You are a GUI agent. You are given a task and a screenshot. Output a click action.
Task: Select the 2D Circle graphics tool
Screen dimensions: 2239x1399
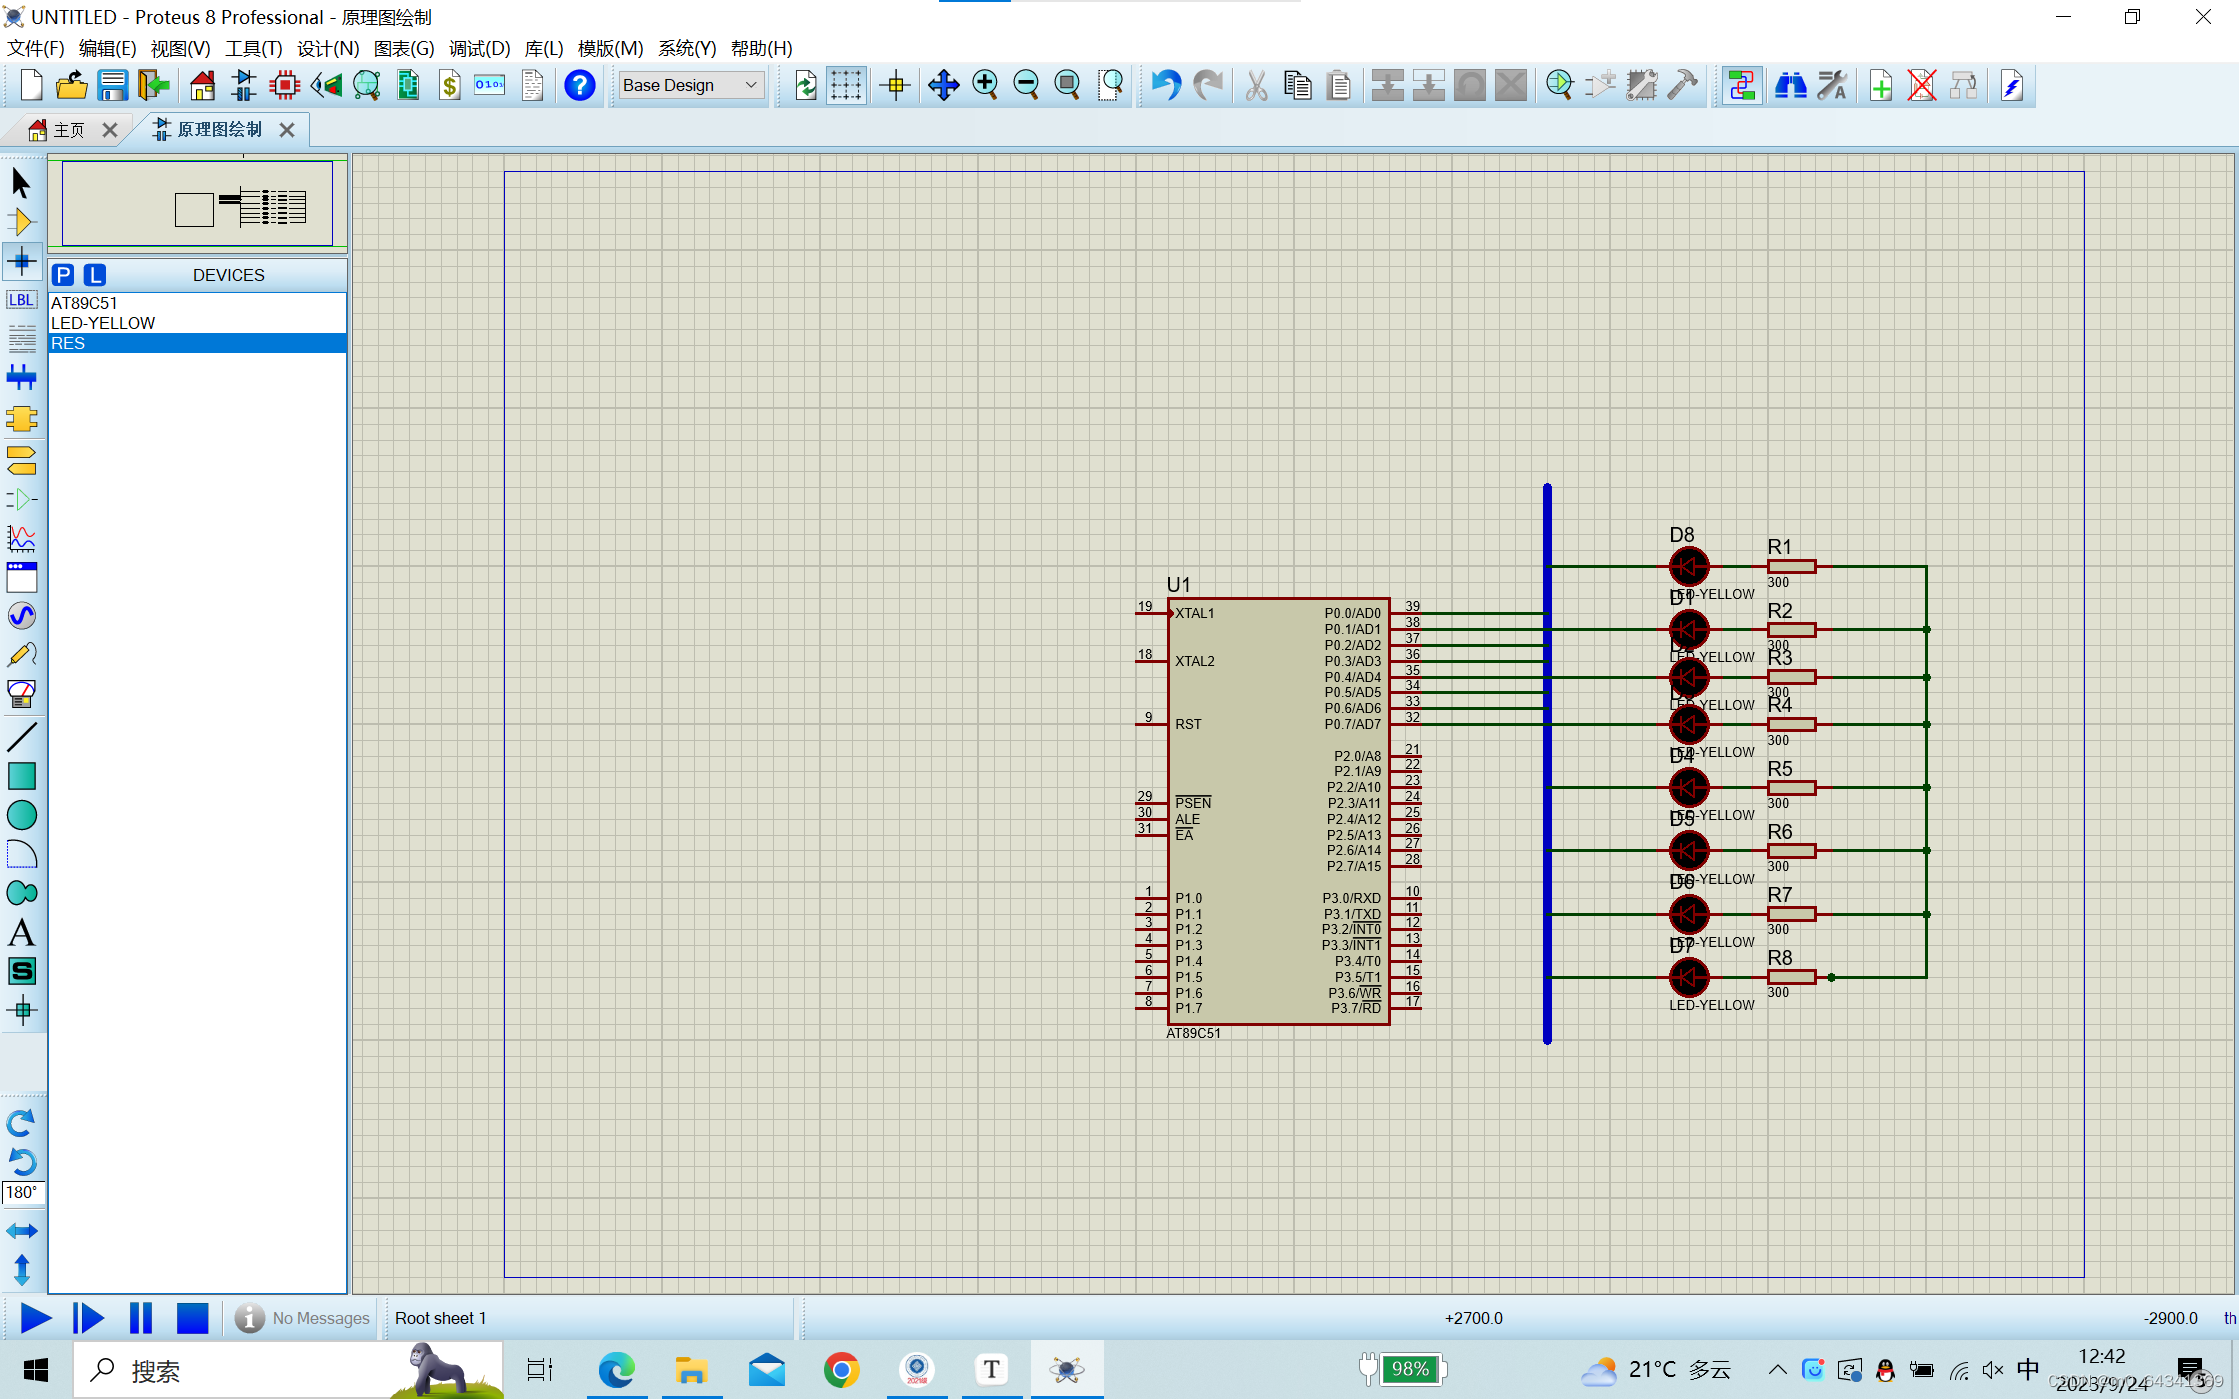point(21,815)
